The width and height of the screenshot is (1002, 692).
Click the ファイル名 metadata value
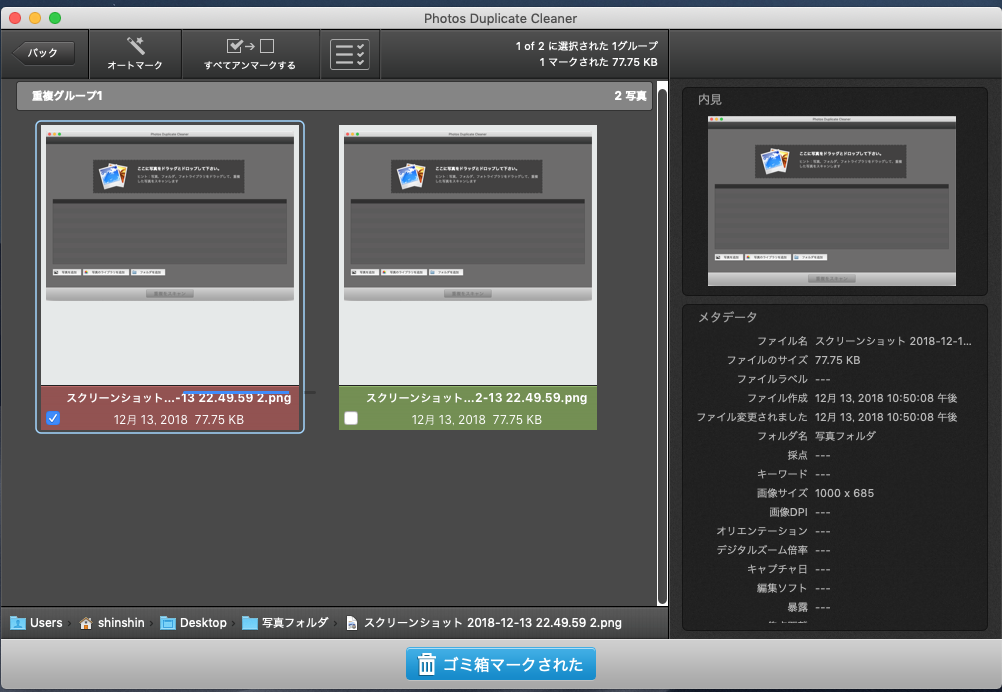(x=893, y=341)
